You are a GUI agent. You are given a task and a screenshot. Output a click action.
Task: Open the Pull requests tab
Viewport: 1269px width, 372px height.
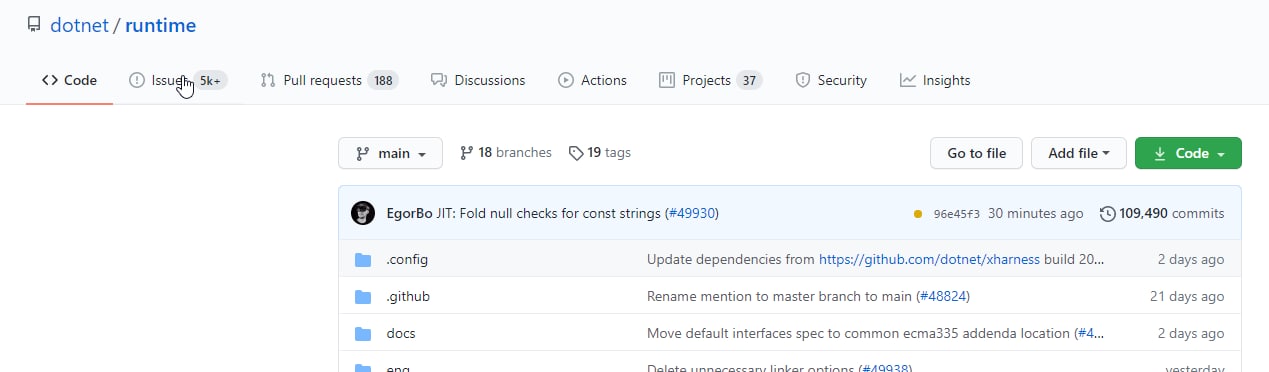coord(329,80)
